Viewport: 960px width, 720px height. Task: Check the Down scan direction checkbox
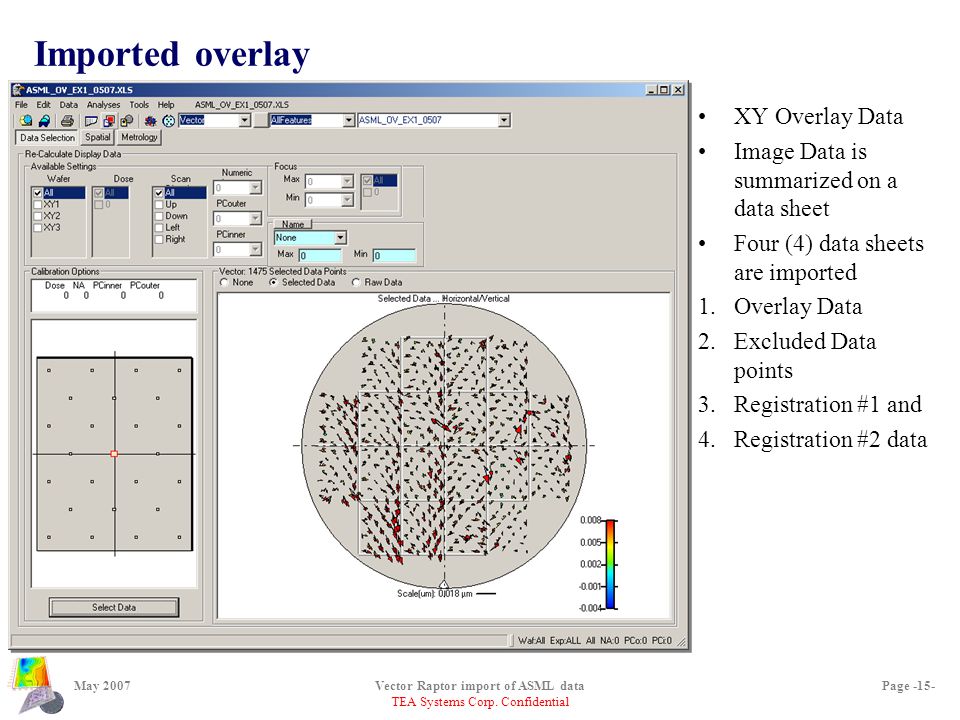pyautogui.click(x=159, y=216)
